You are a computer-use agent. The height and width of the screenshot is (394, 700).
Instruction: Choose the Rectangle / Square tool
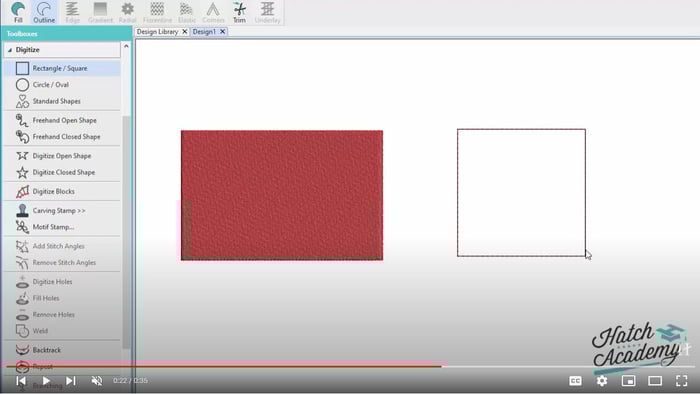62,68
